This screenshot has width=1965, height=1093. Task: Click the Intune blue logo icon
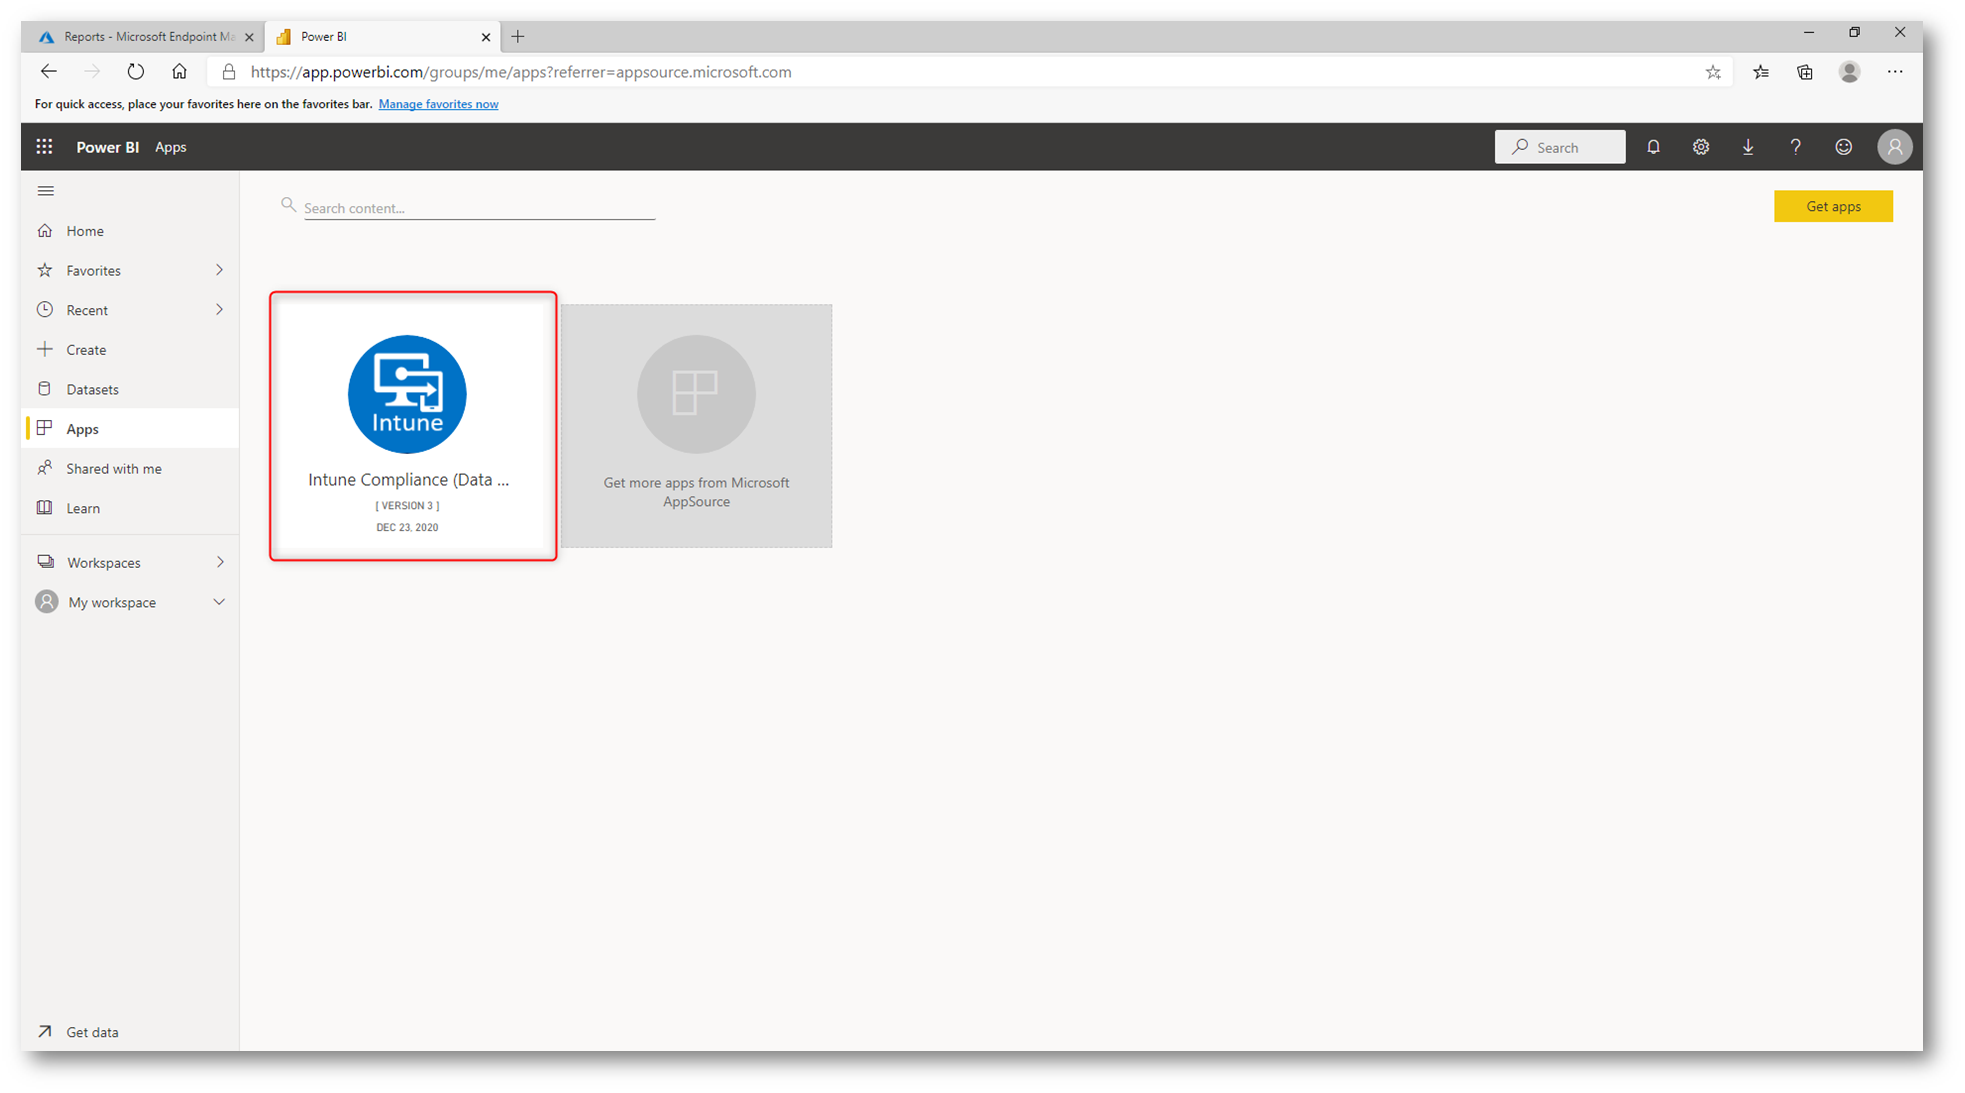pyautogui.click(x=407, y=394)
